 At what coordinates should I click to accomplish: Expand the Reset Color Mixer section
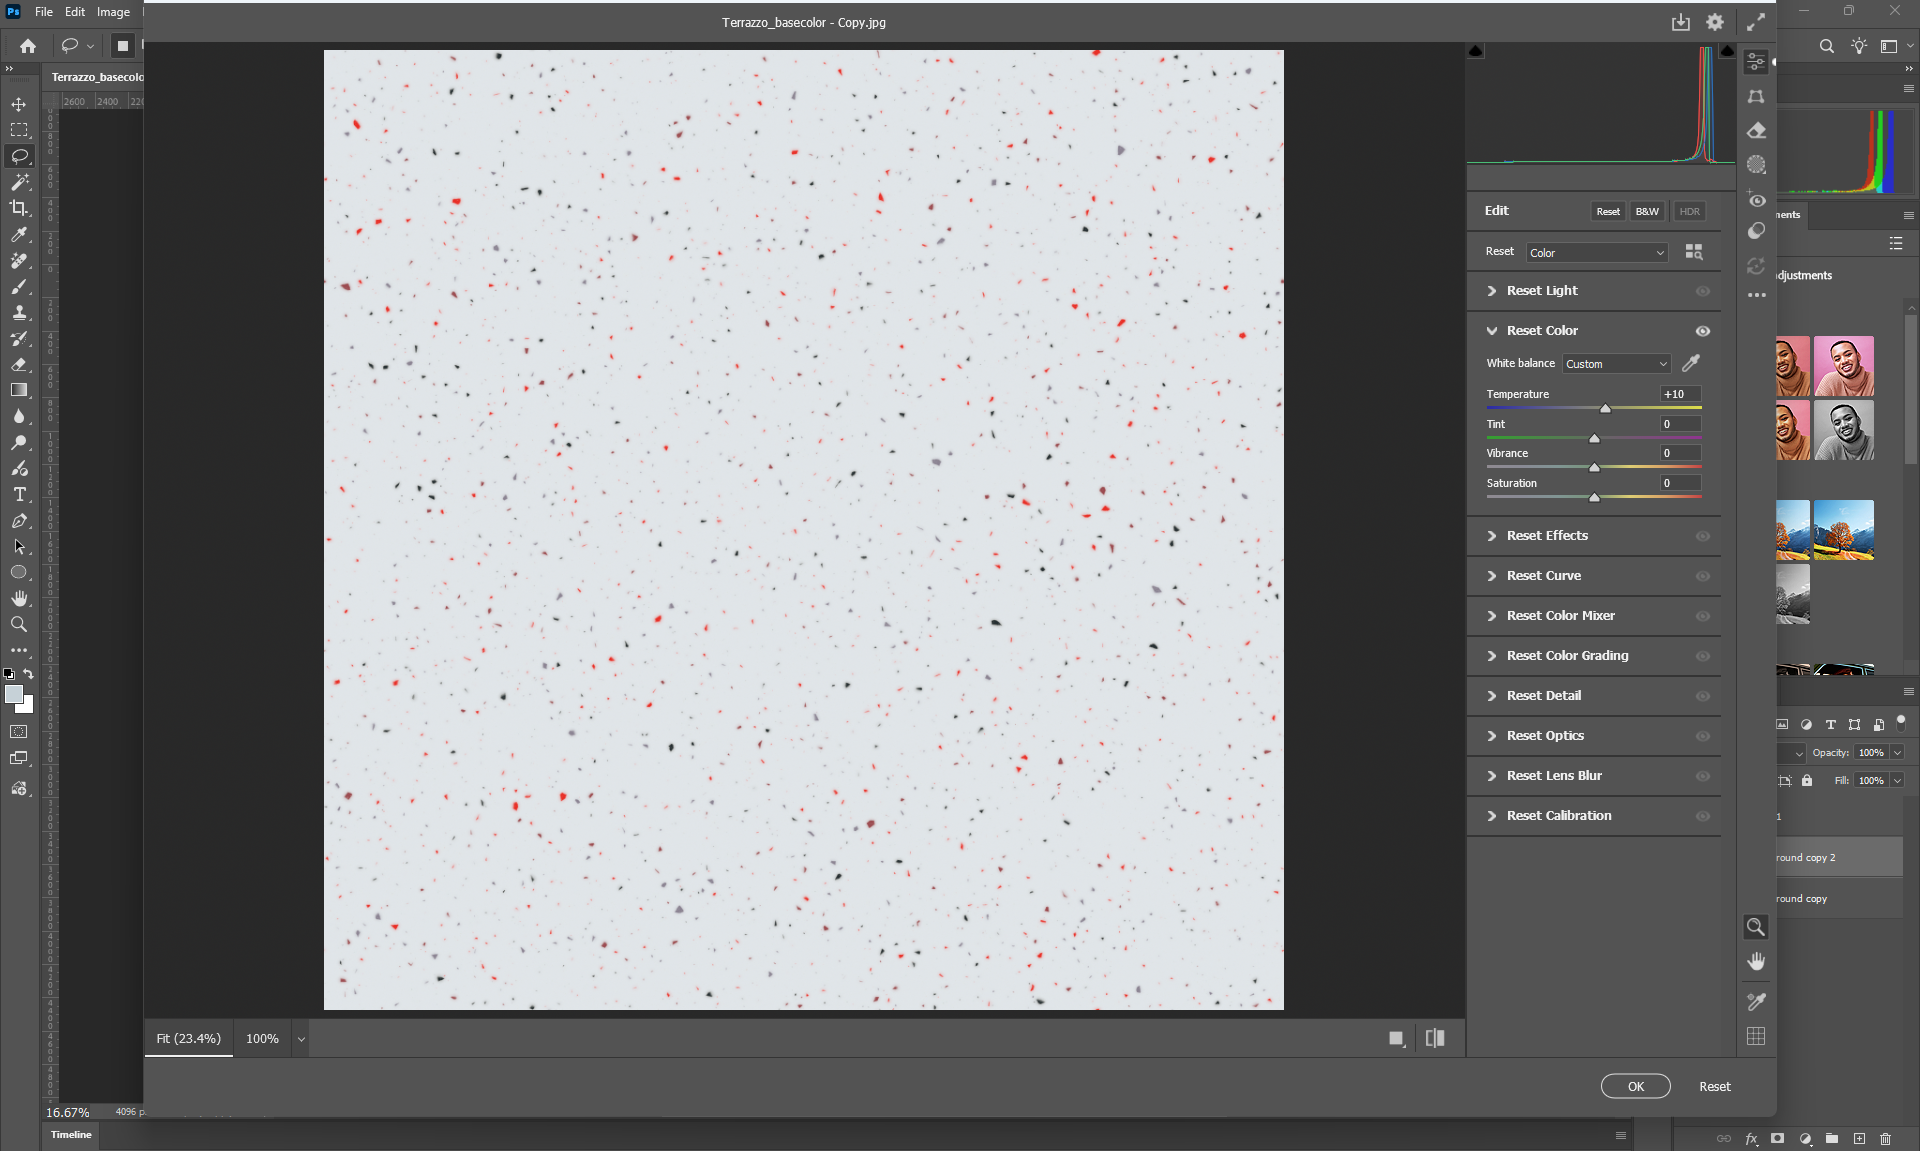1560,616
